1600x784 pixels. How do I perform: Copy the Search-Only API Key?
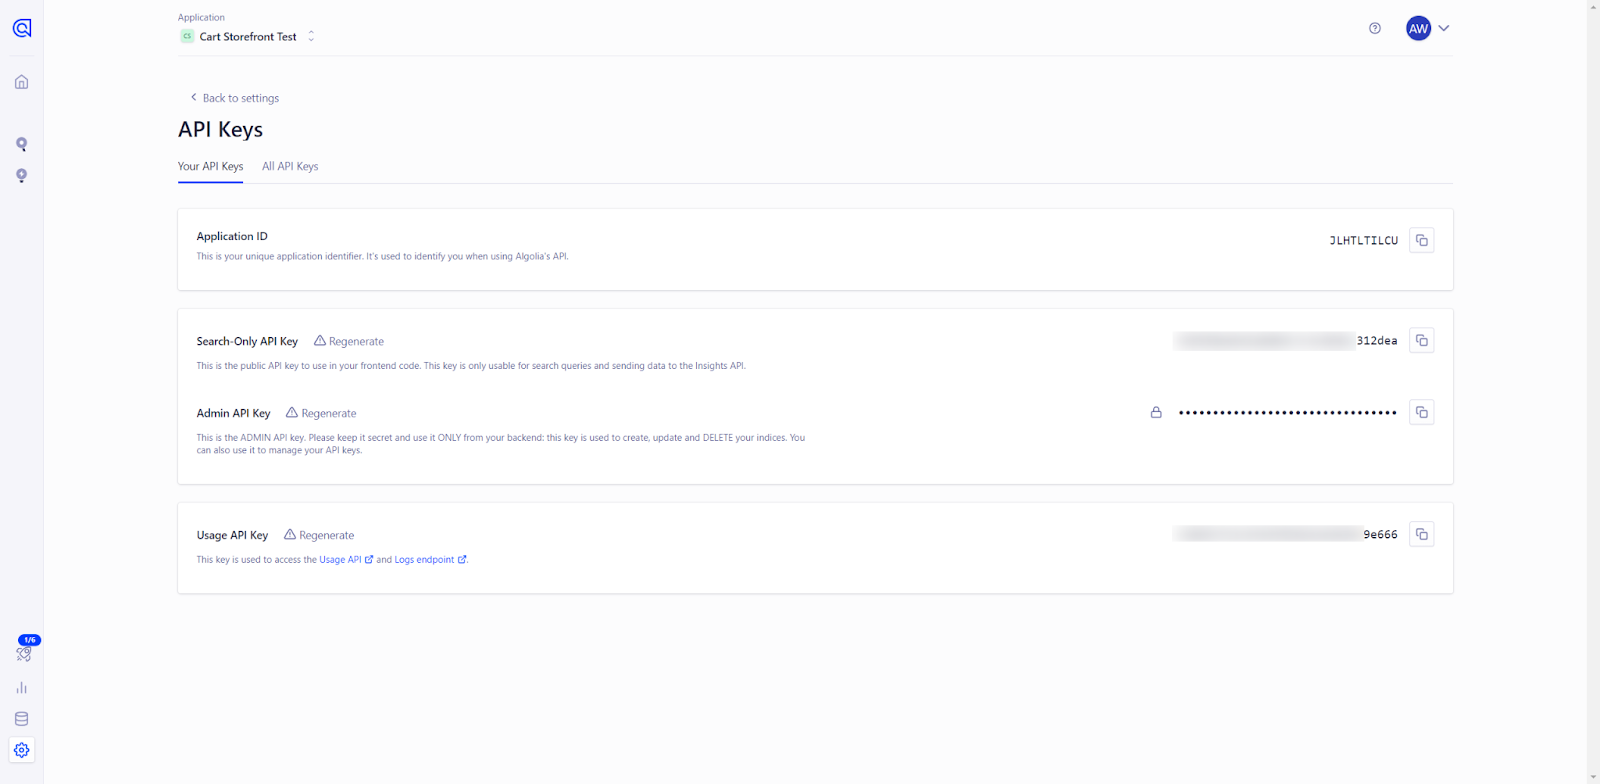(x=1421, y=341)
